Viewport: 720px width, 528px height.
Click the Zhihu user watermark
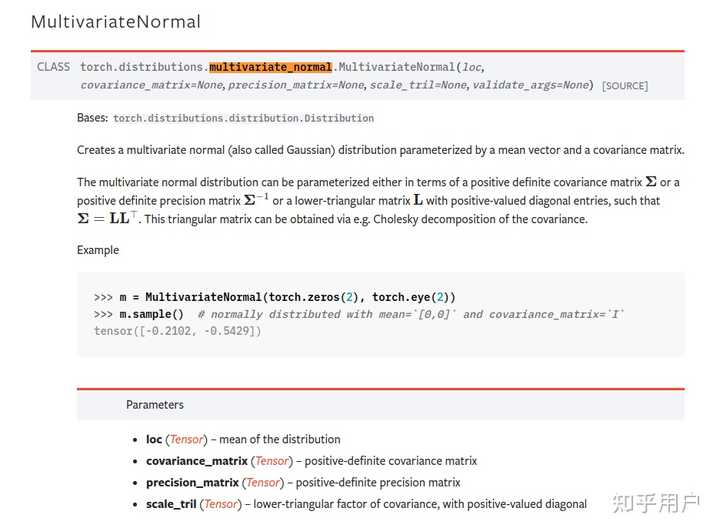(656, 503)
